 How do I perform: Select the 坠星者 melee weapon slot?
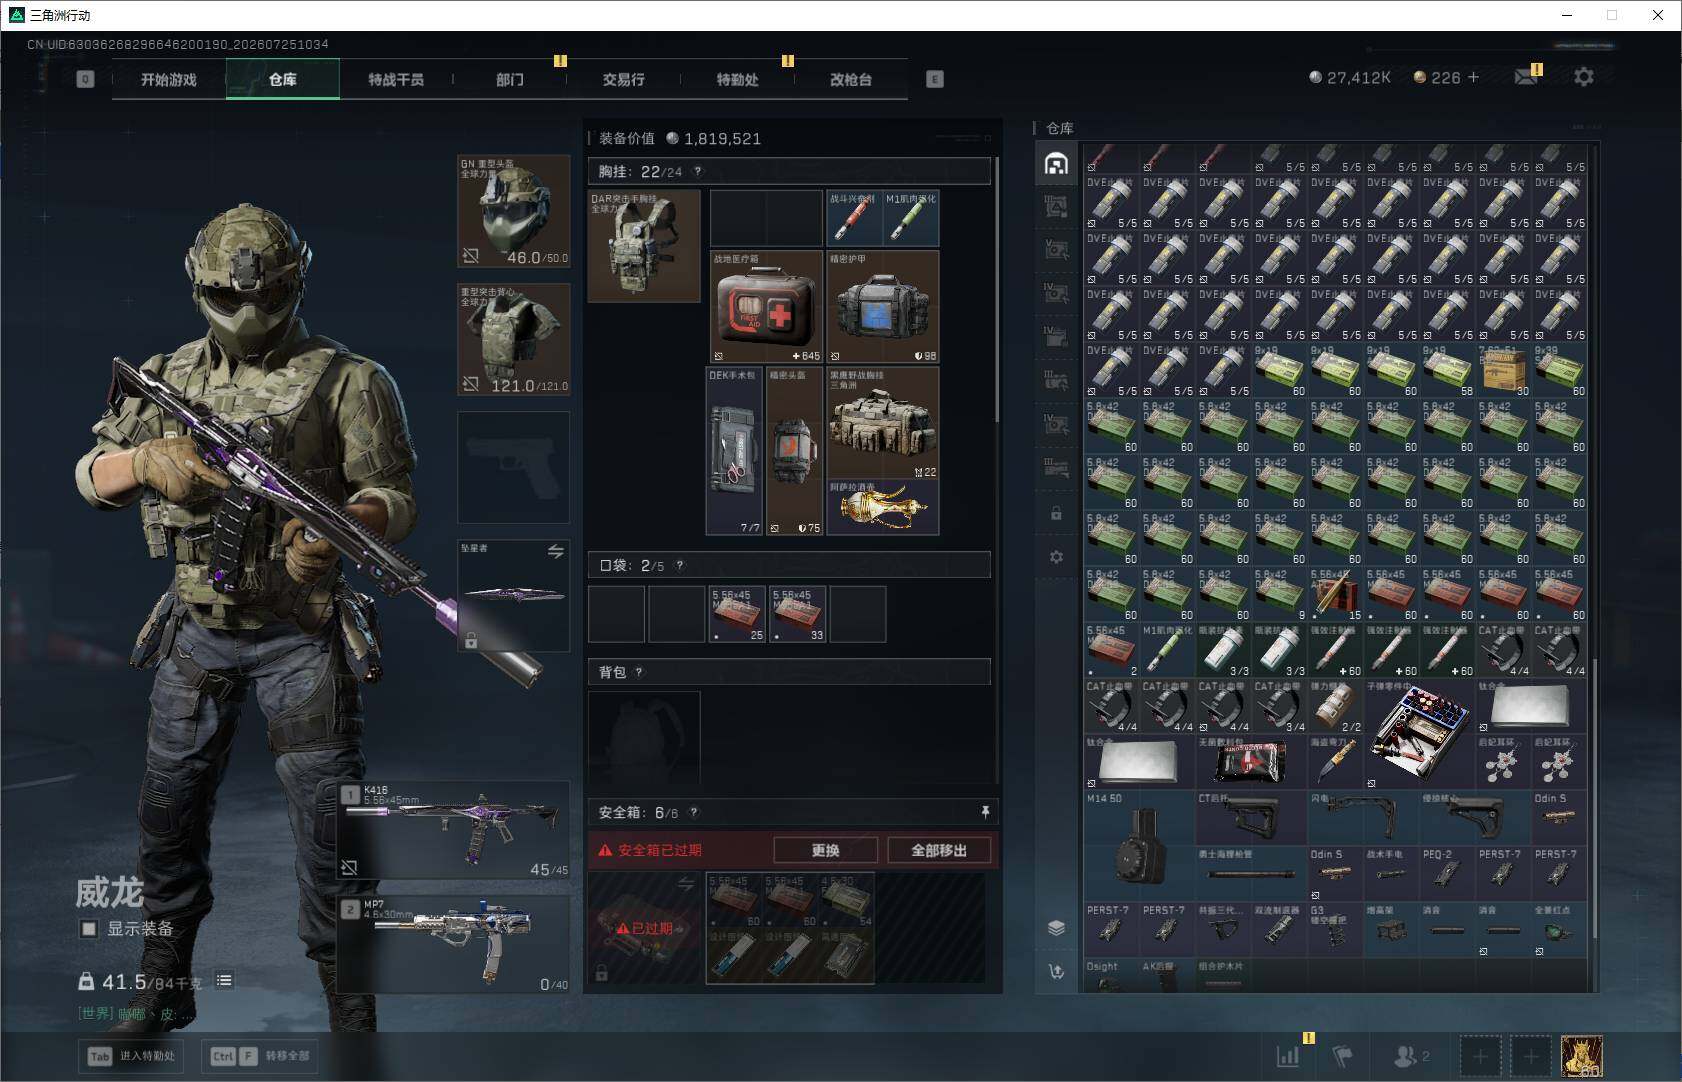(x=514, y=595)
